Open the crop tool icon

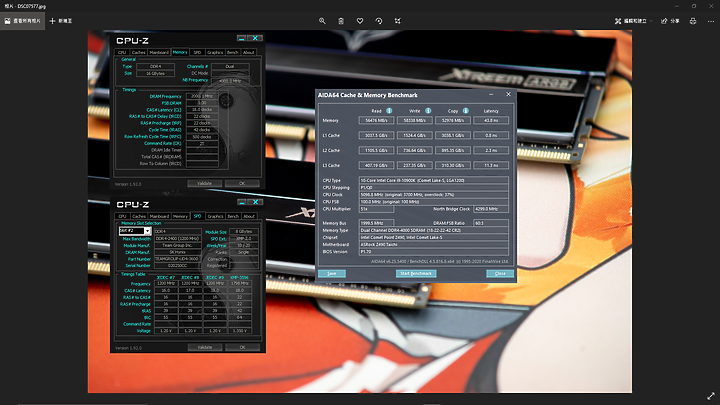[x=398, y=21]
